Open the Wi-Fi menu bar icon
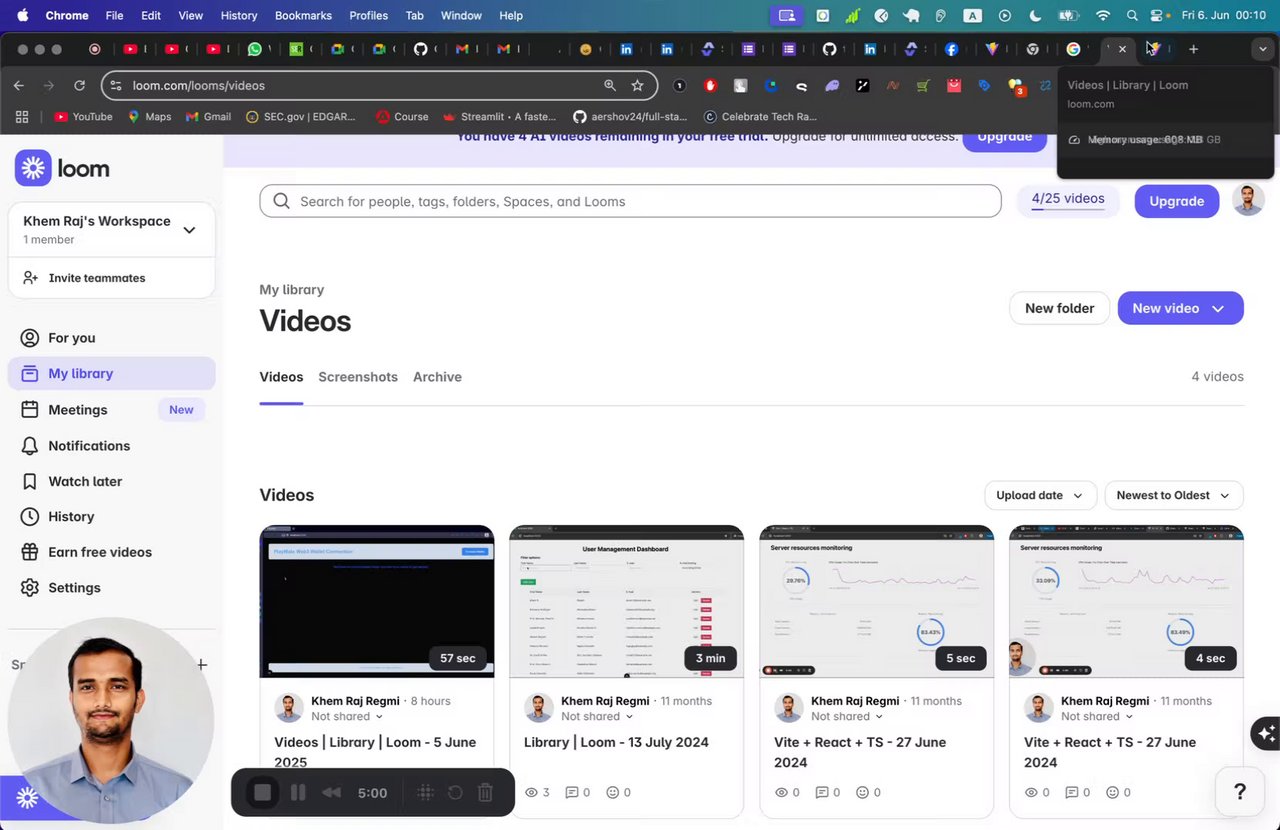 click(x=1103, y=16)
